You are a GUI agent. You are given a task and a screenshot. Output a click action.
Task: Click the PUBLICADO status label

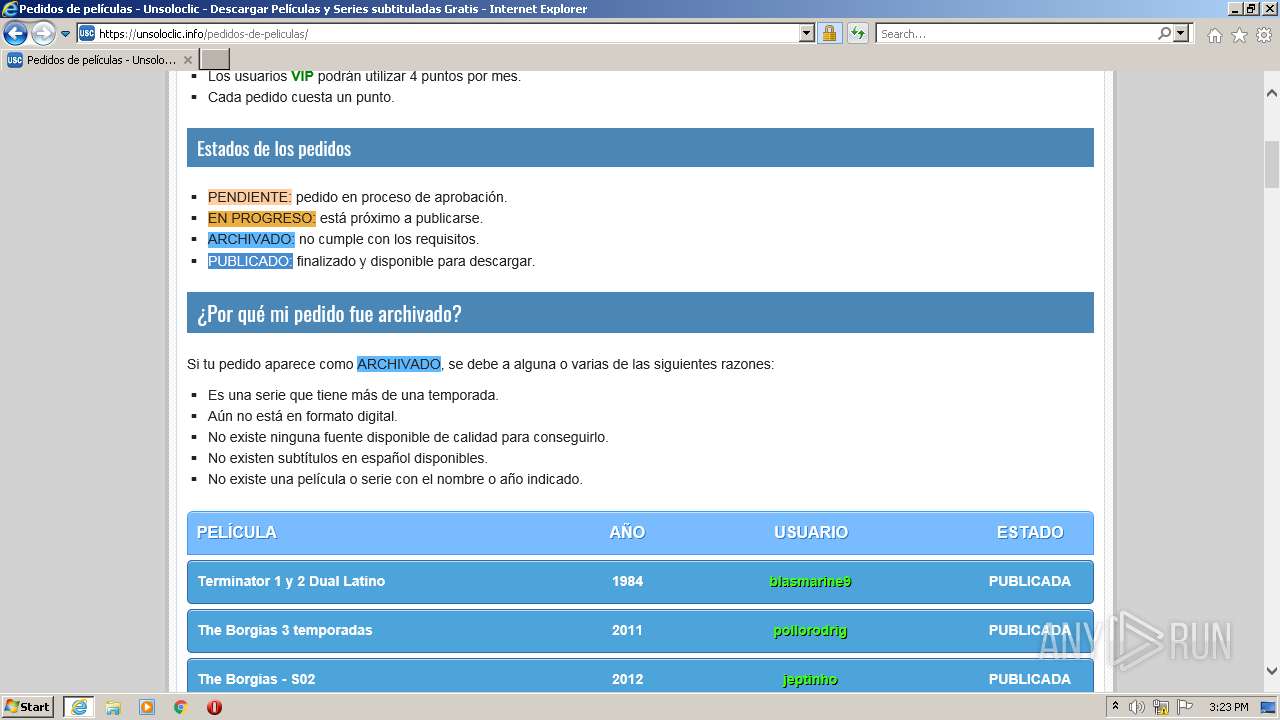point(250,261)
